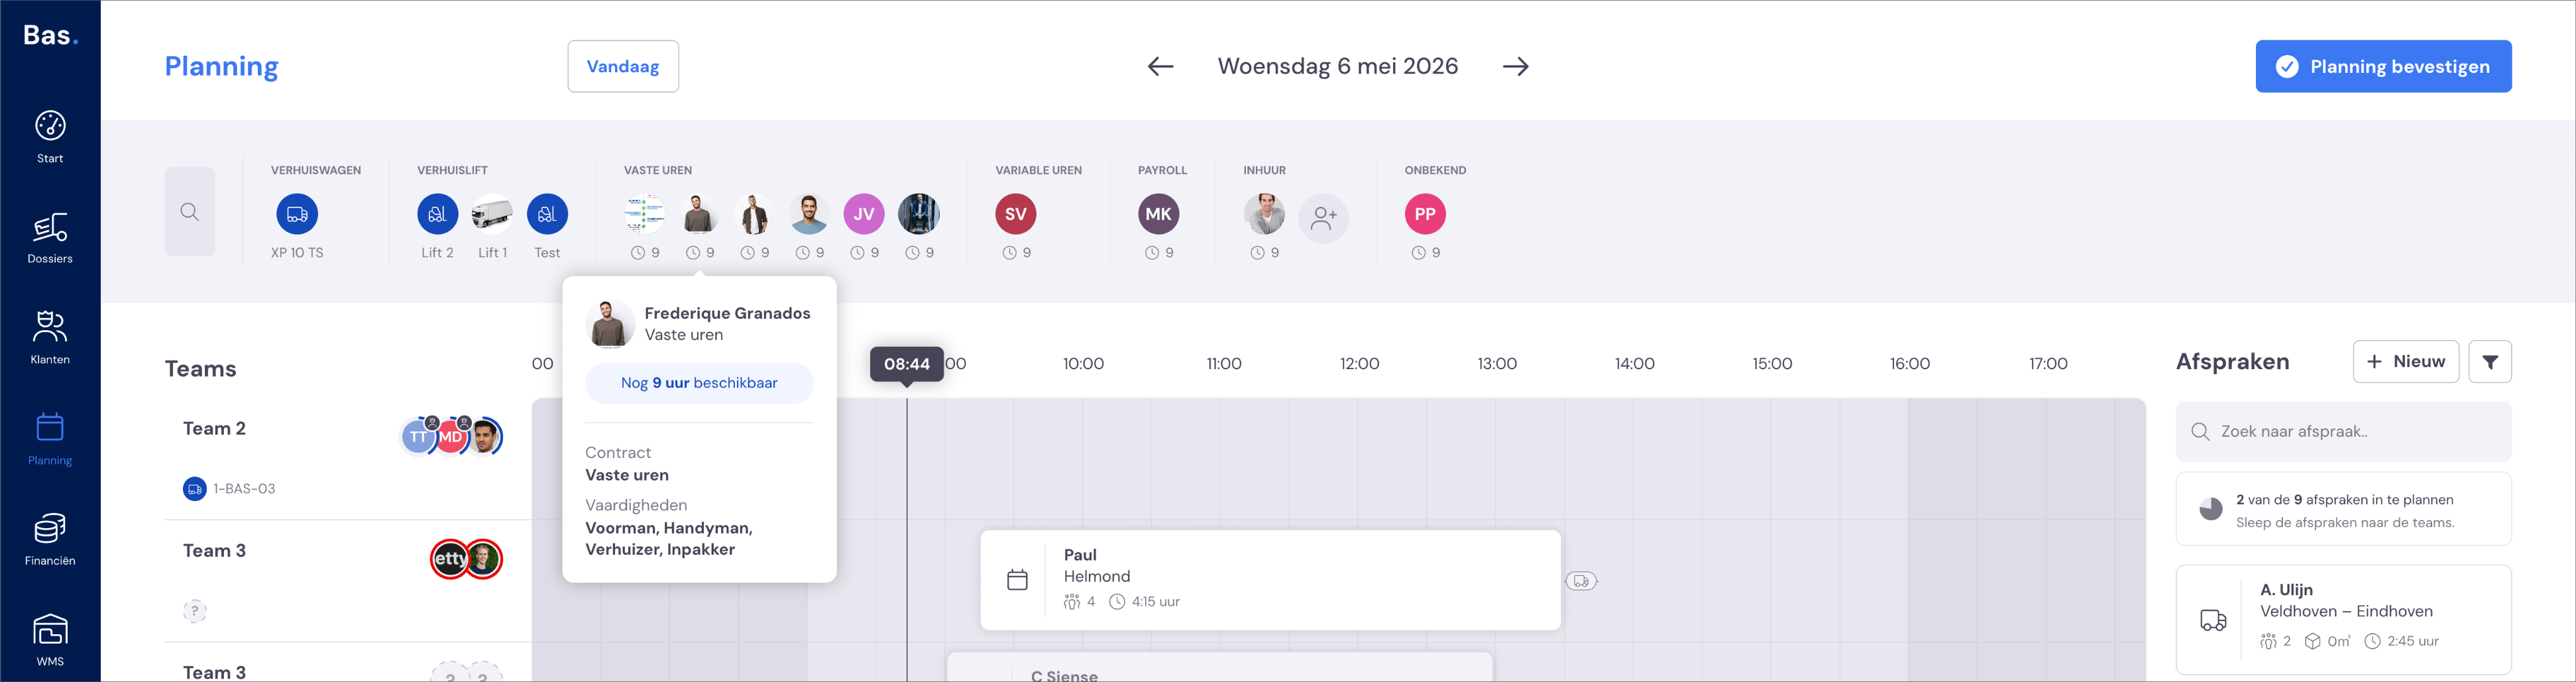Viewport: 2576px width, 682px height.
Task: Click the add inhuur person icon
Action: click(x=1323, y=218)
